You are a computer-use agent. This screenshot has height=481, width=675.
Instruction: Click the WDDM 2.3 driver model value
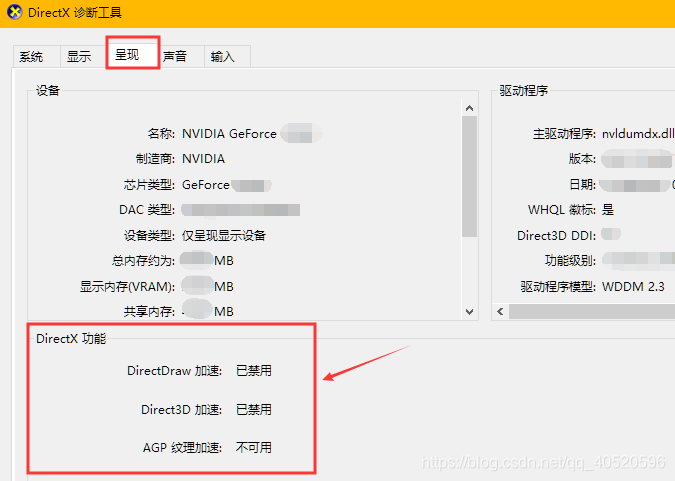point(633,287)
